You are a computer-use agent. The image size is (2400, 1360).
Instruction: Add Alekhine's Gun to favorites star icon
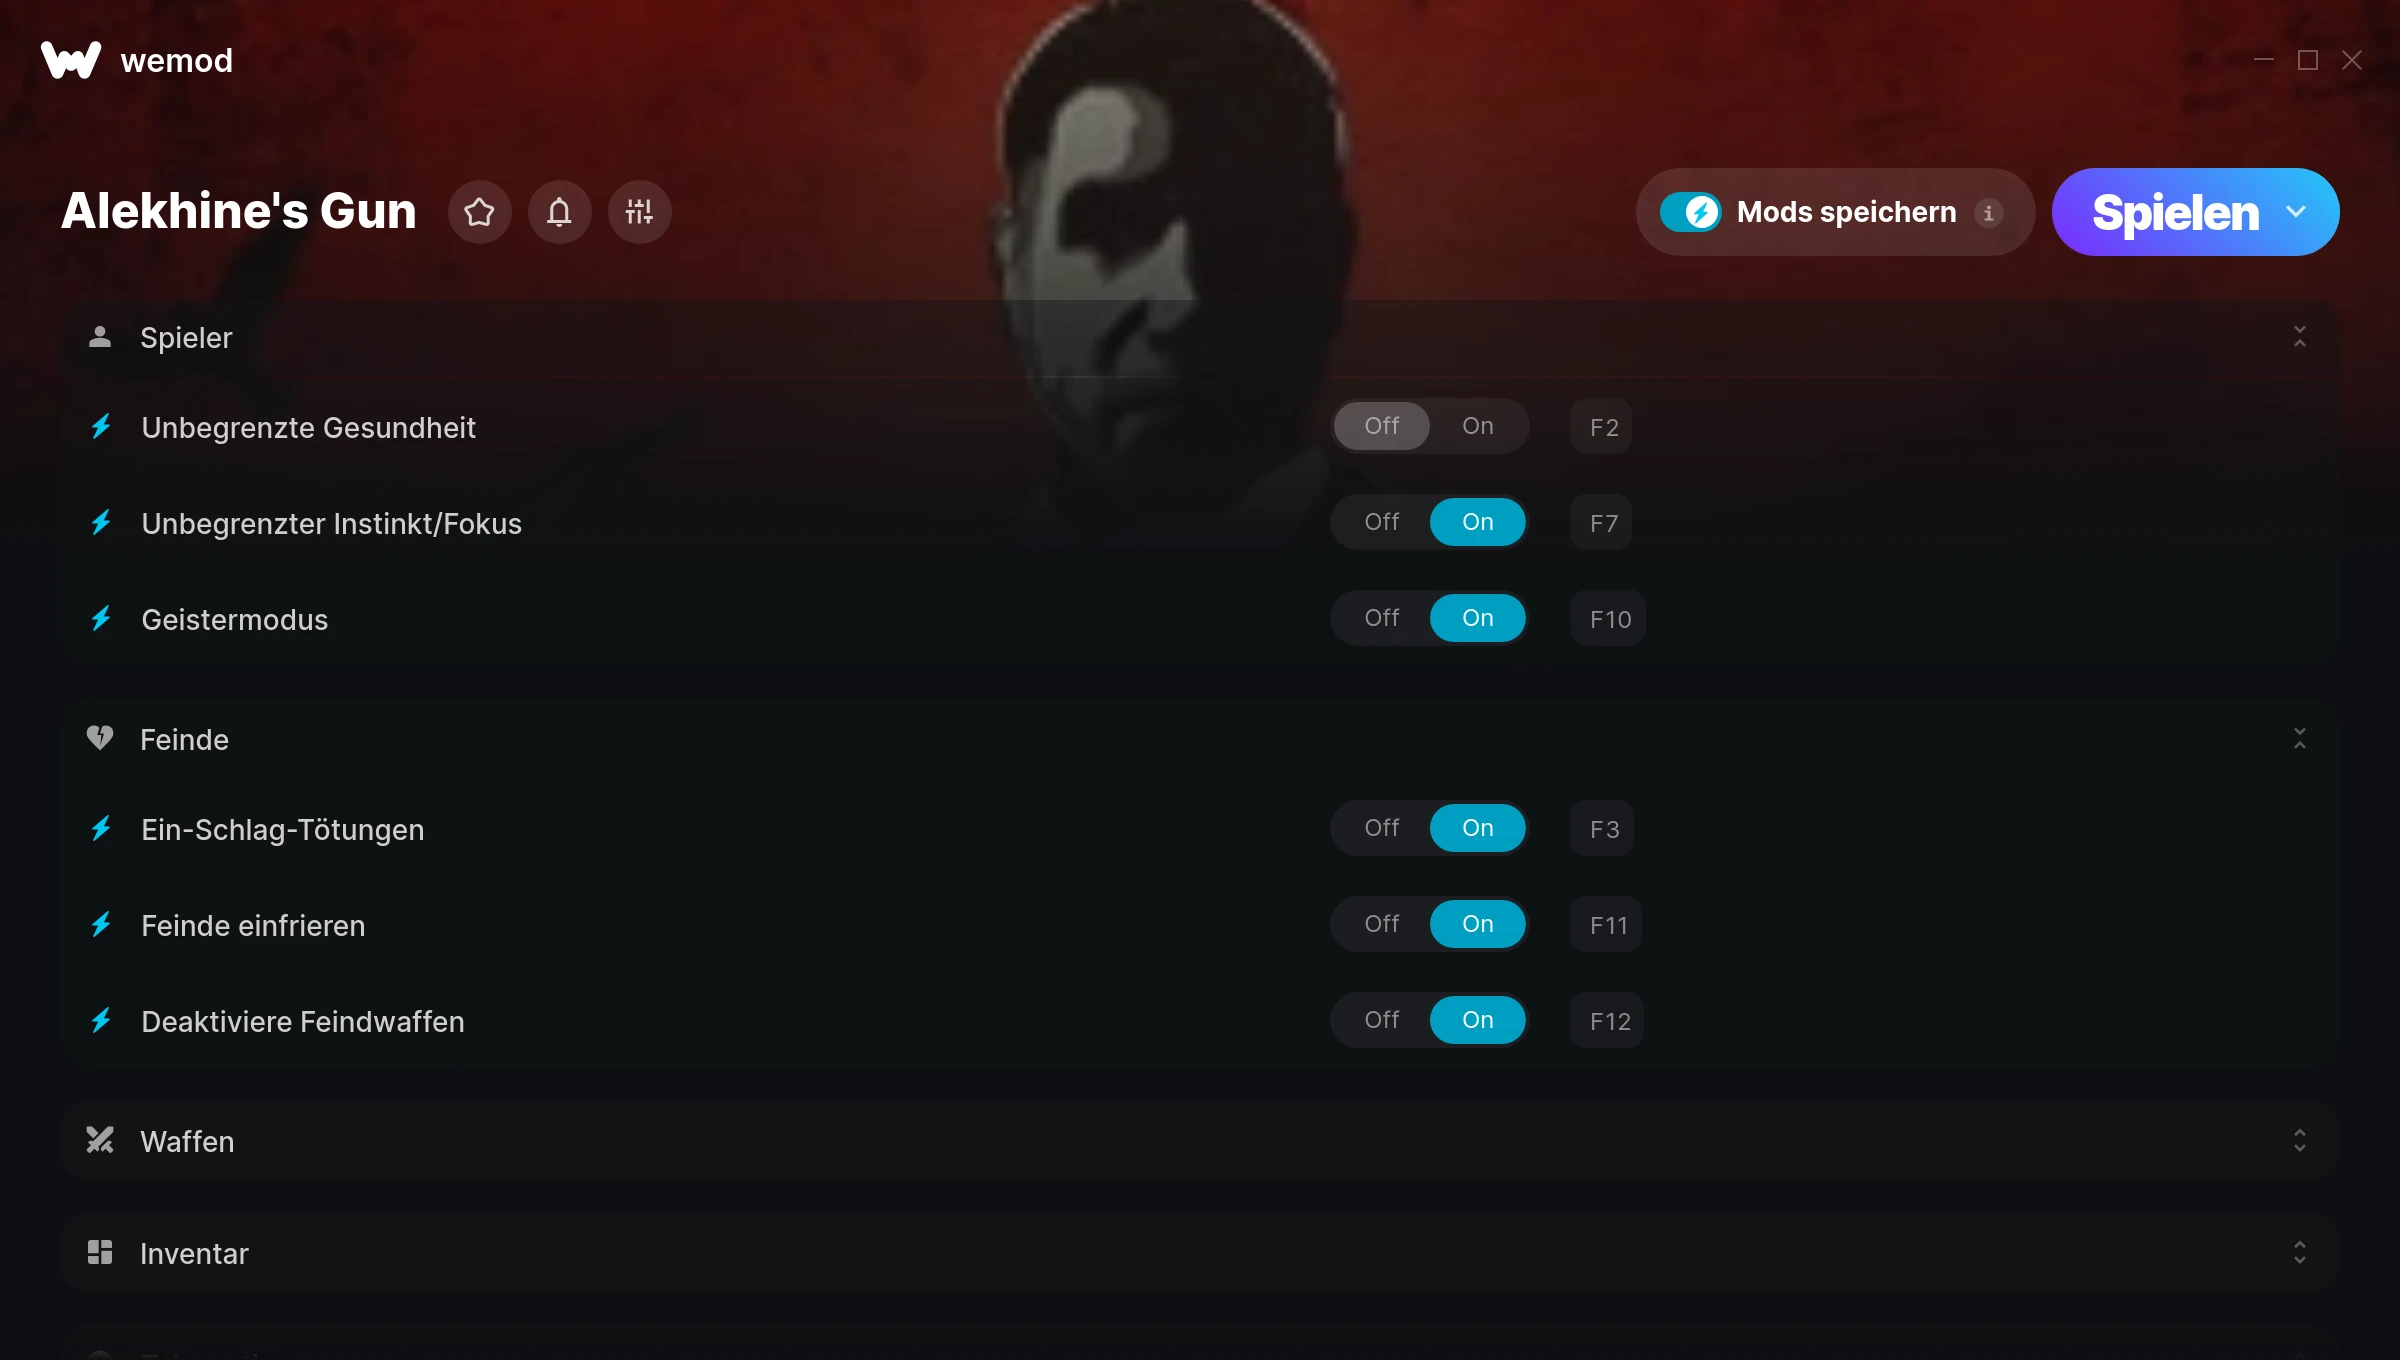(479, 212)
